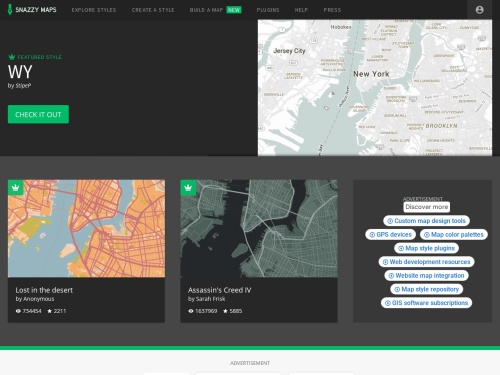Click the Snazzy Maps logo
The width and height of the screenshot is (500, 375).
coord(32,10)
